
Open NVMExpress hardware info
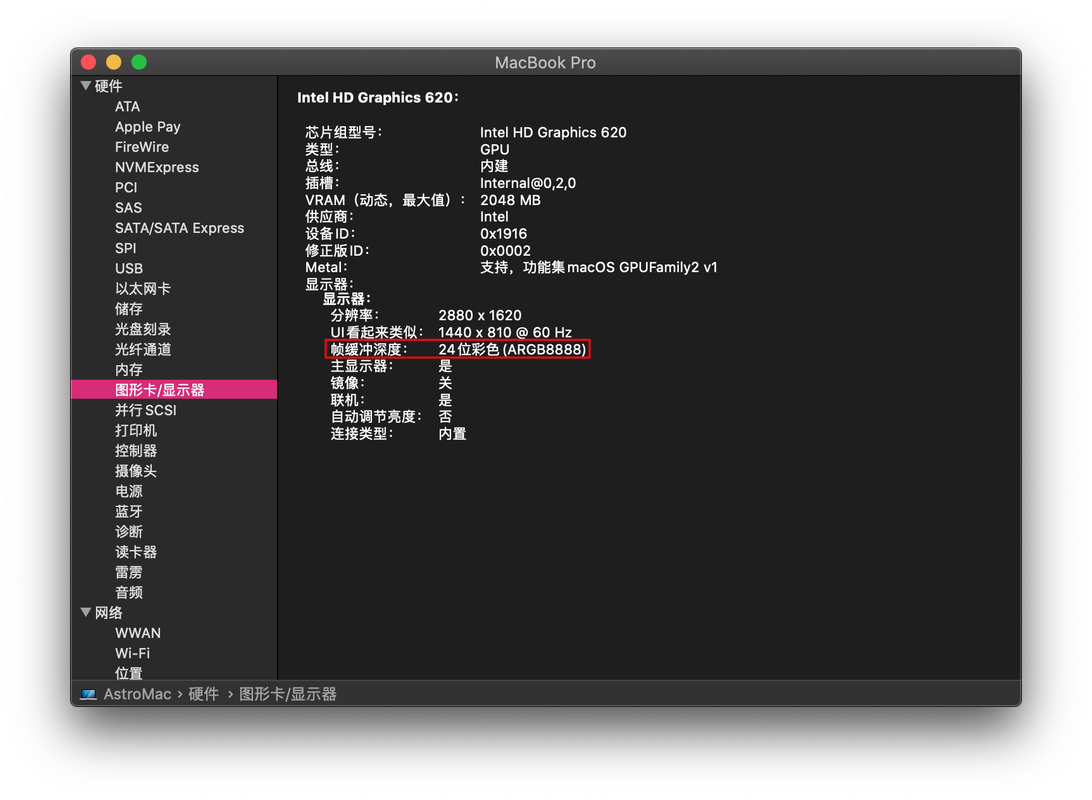(x=157, y=167)
